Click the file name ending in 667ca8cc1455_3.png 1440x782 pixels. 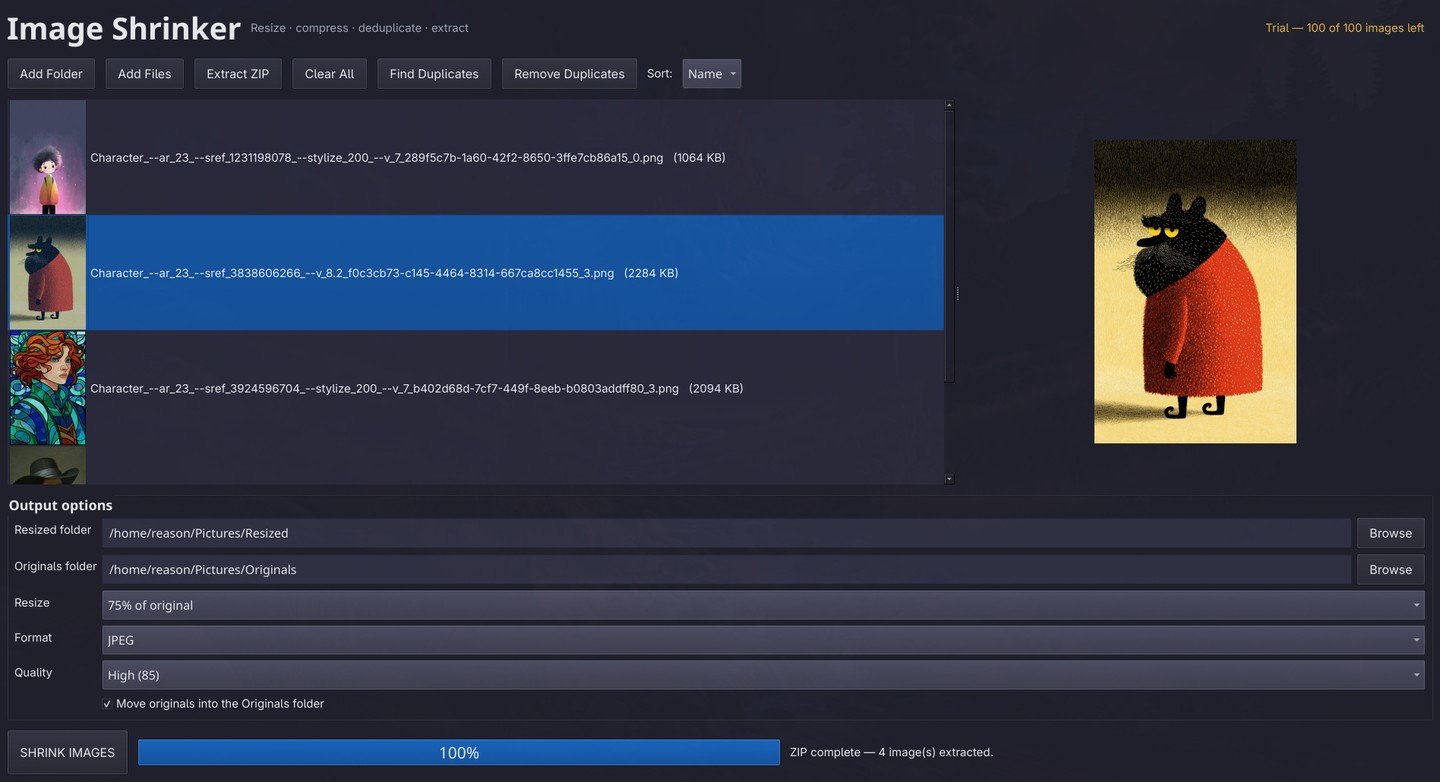point(352,273)
